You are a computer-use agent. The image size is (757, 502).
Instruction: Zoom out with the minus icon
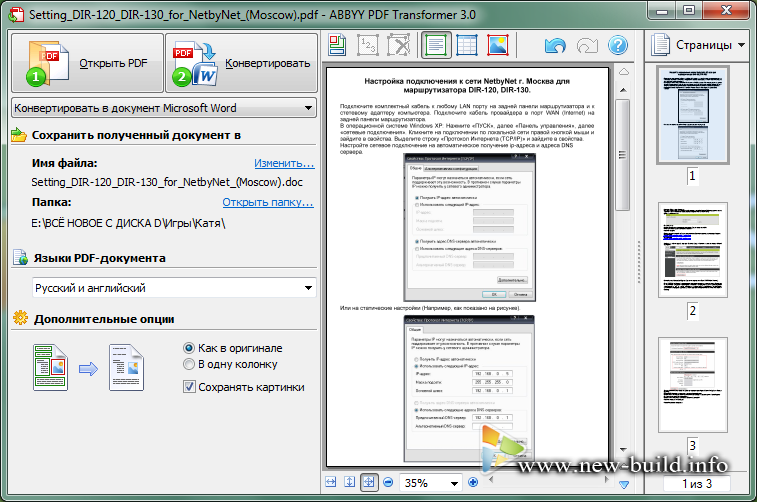[x=388, y=482]
